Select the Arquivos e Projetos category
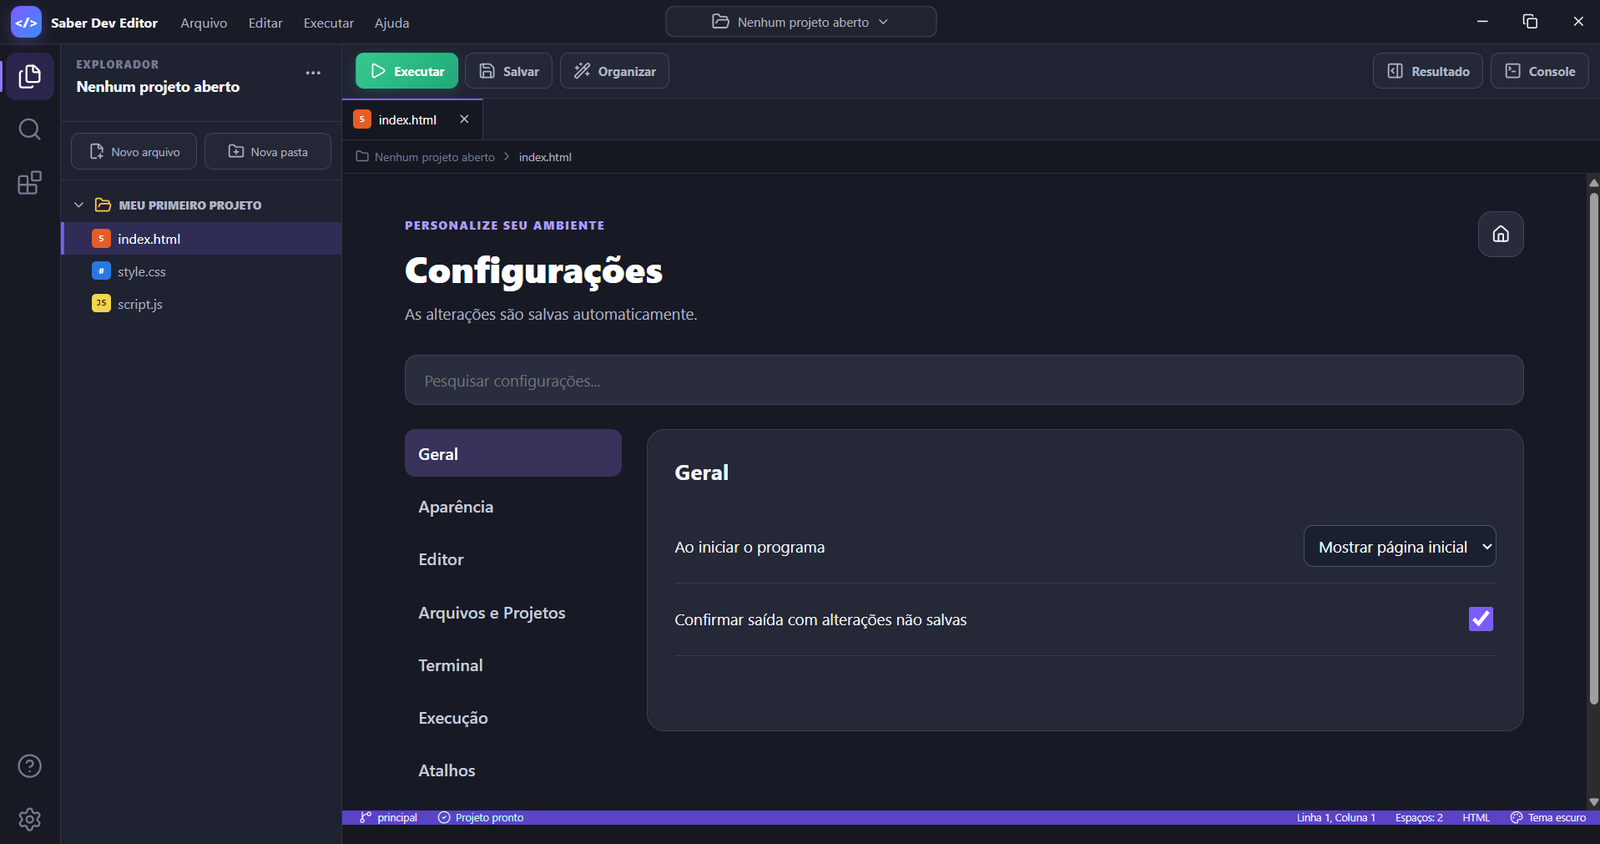 click(x=513, y=612)
